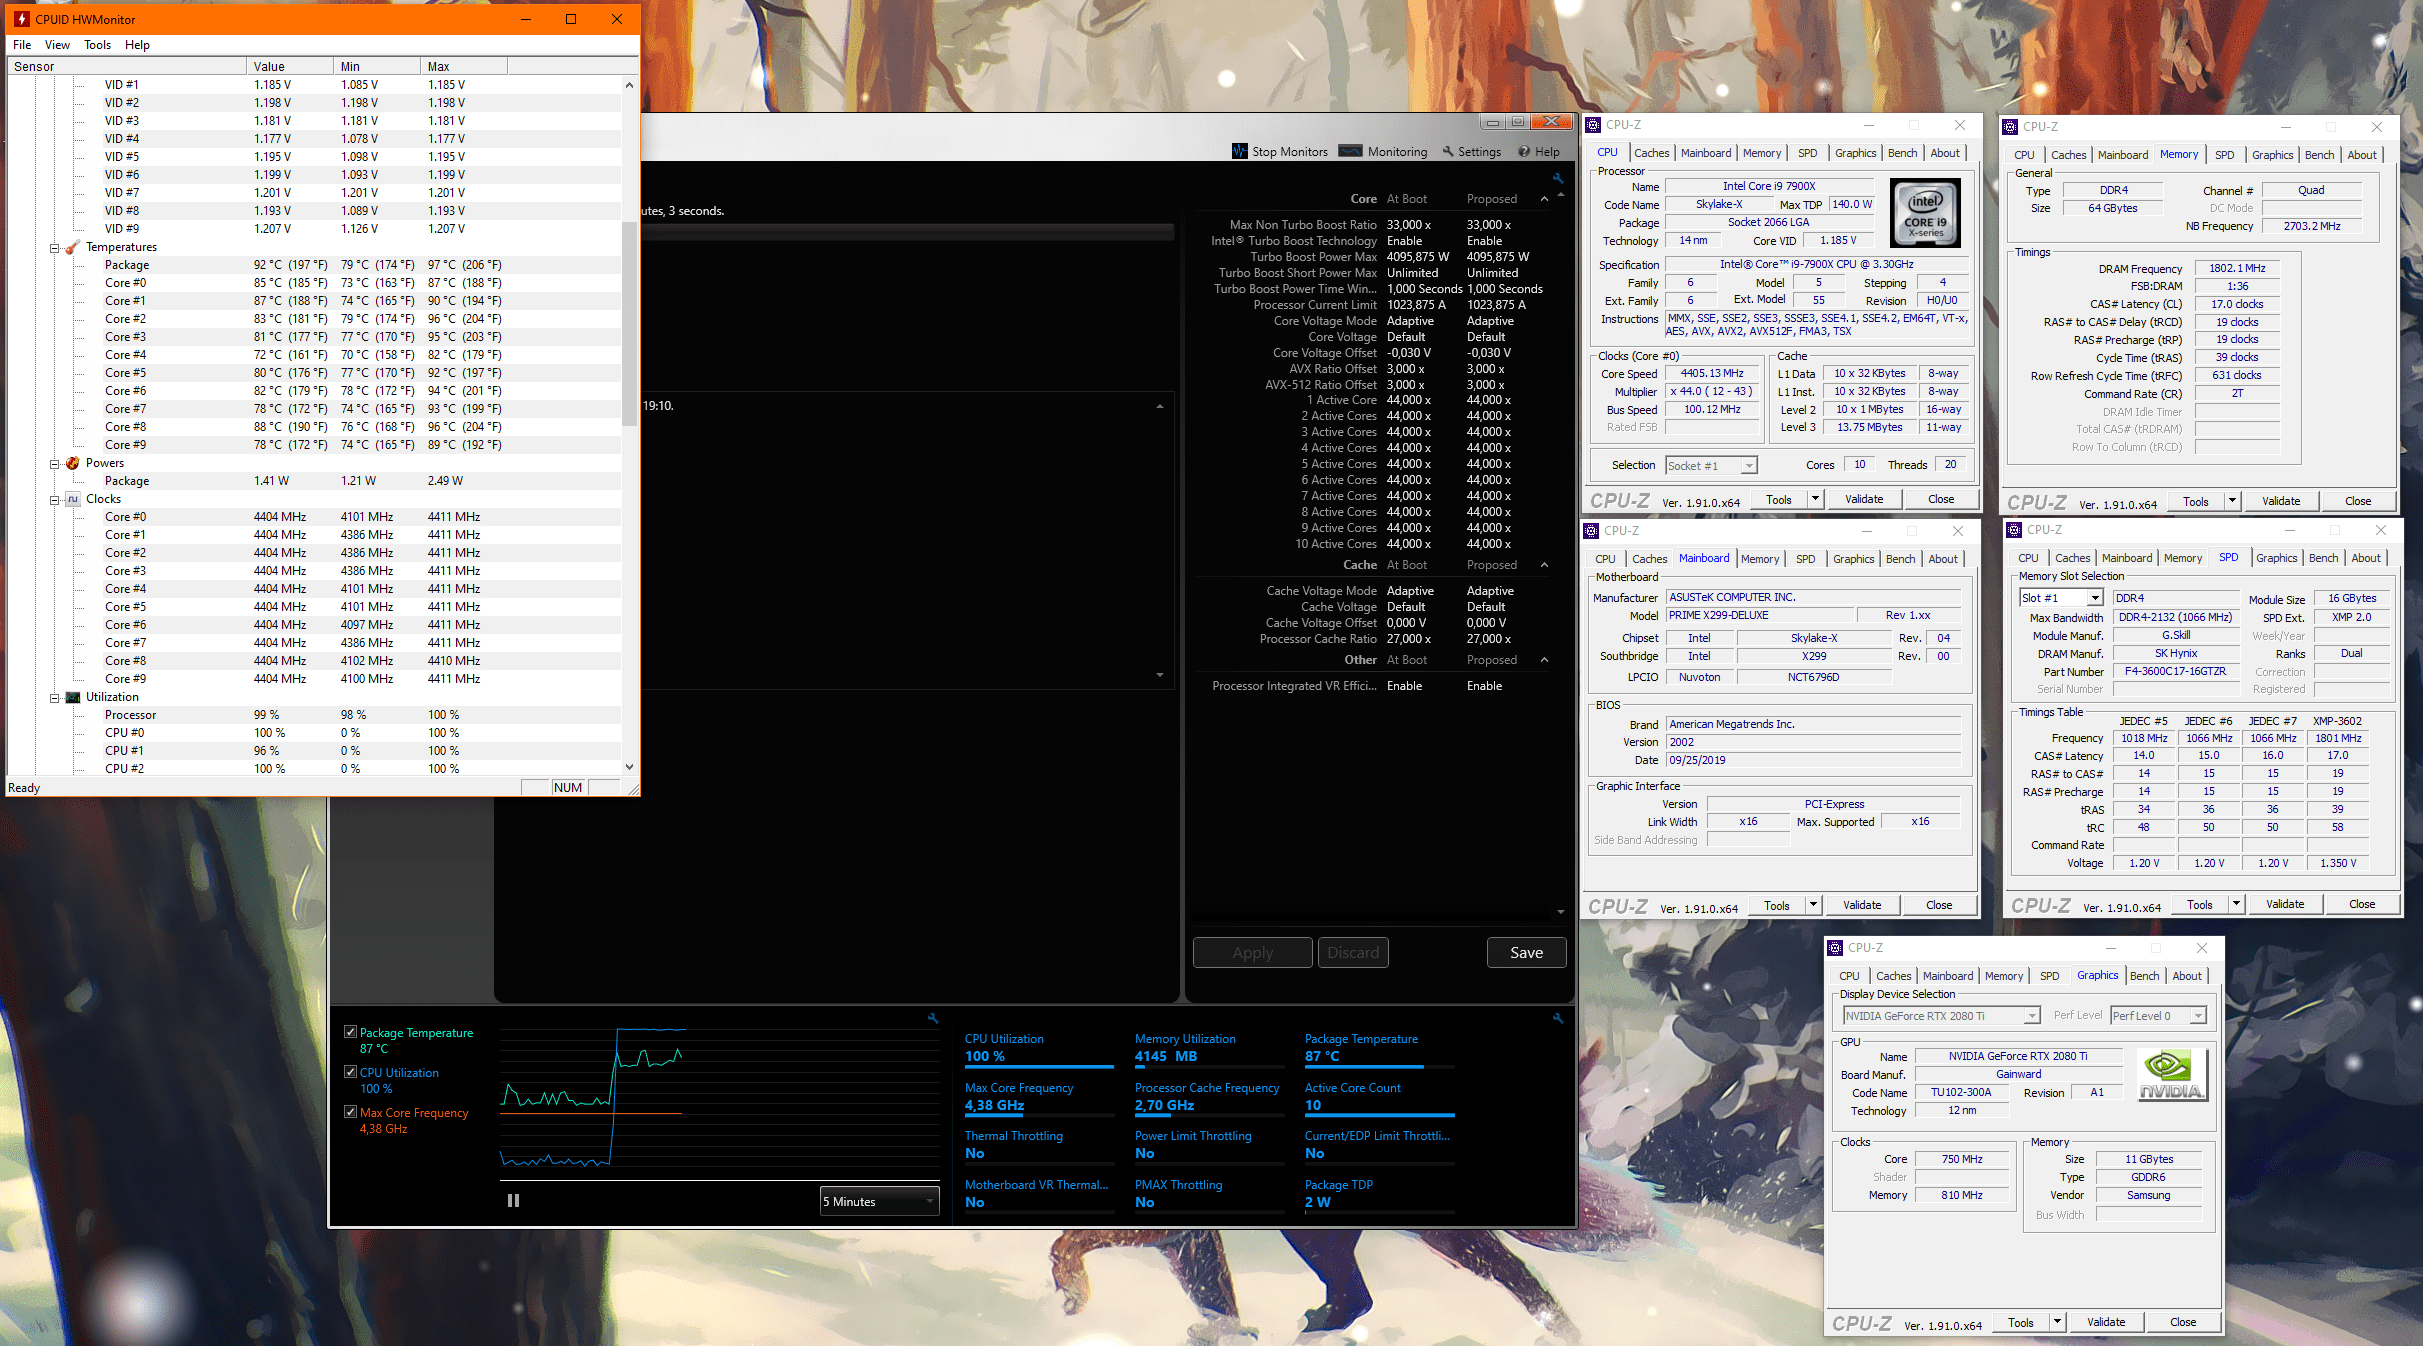Open the Tools menu in HWMonitor
Viewport: 2423px width, 1346px height.
[97, 45]
